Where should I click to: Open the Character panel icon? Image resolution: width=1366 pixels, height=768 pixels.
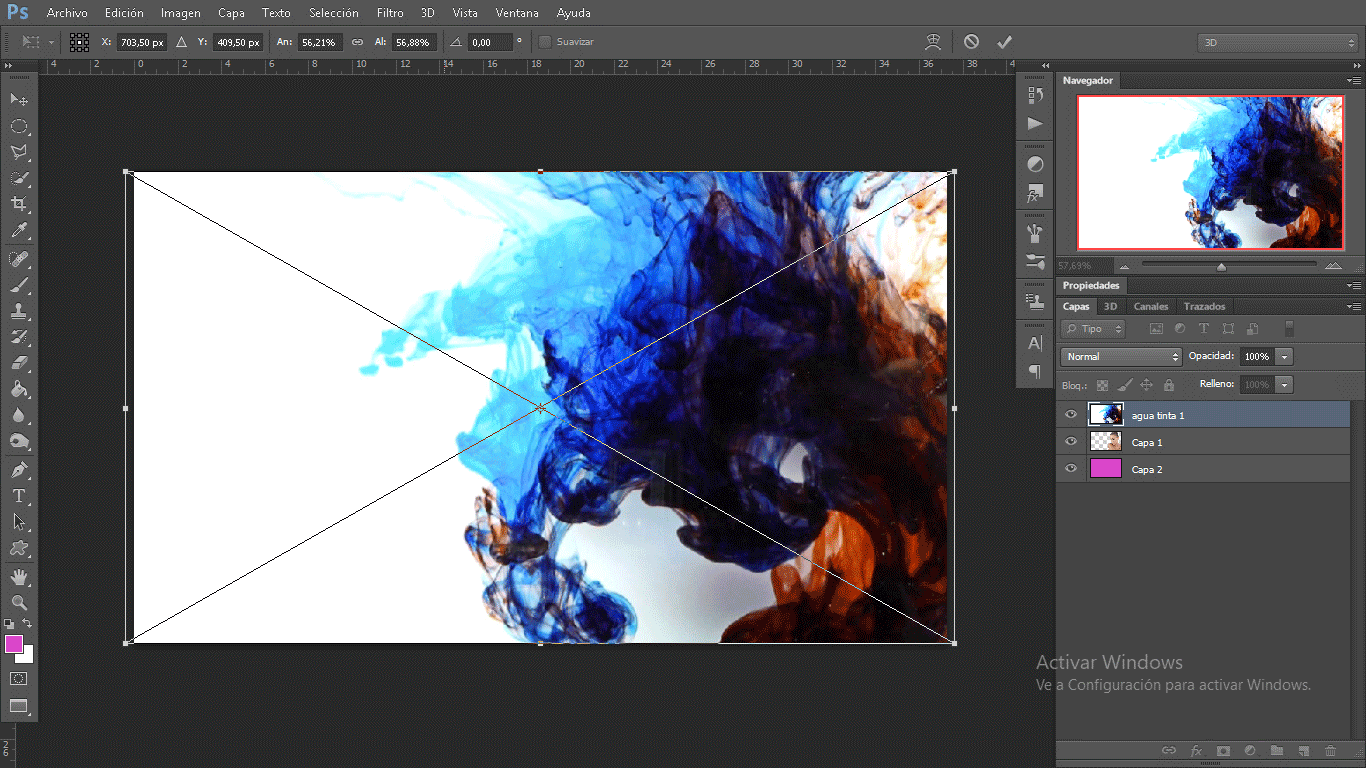click(1035, 343)
